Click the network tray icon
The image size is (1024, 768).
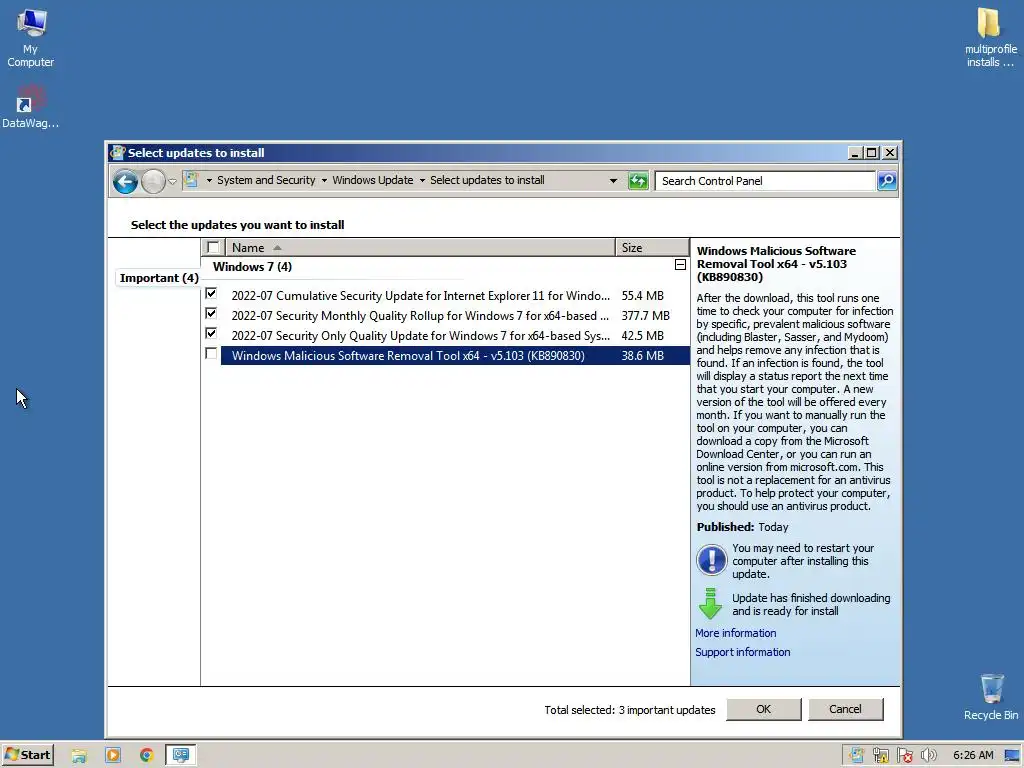pos(880,756)
